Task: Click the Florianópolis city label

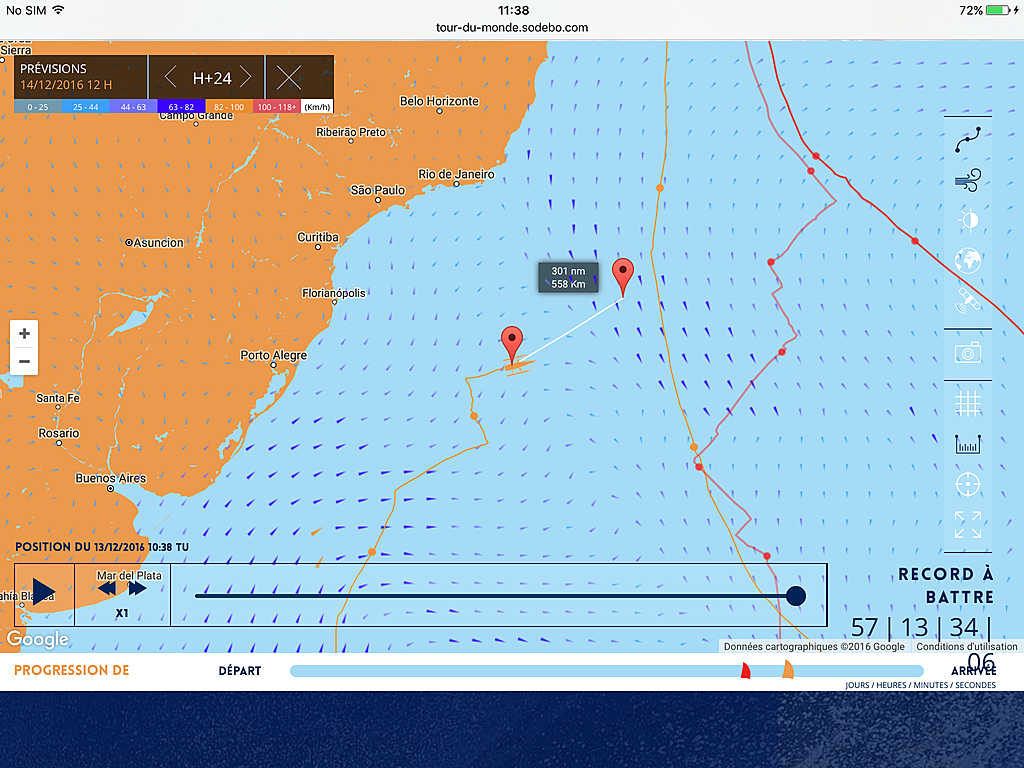Action: click(334, 293)
